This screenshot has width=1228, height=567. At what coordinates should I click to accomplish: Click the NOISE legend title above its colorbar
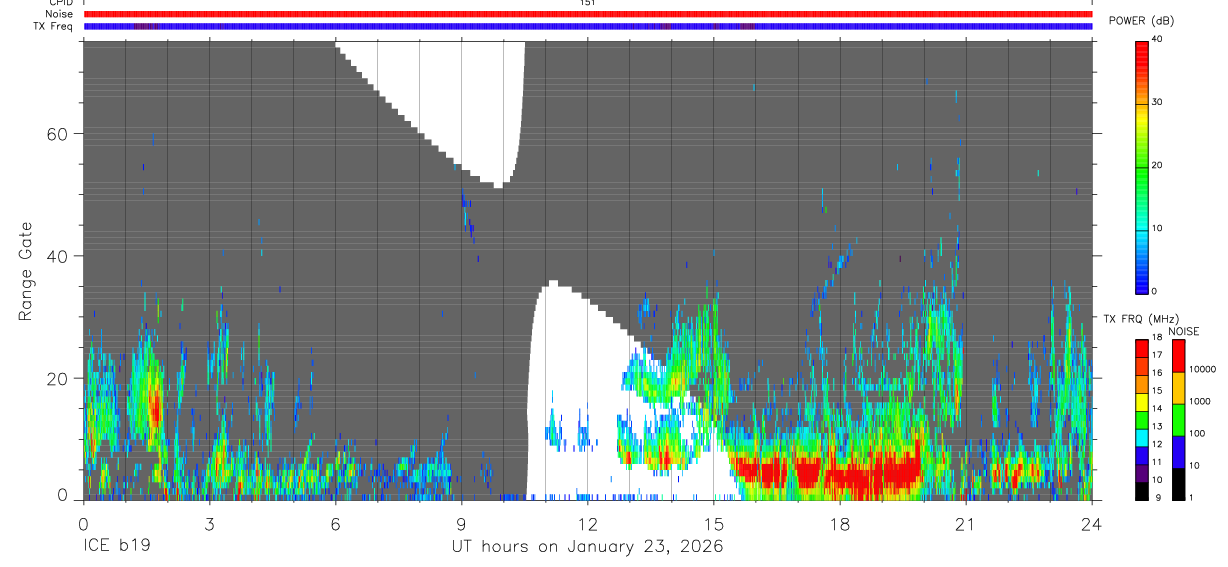(x=1184, y=331)
